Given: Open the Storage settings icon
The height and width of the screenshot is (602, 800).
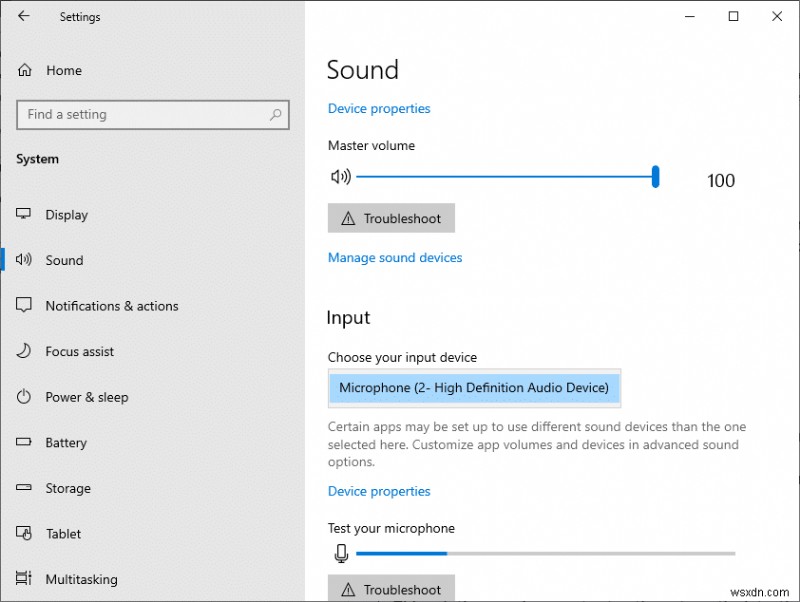Looking at the screenshot, I should point(23,488).
